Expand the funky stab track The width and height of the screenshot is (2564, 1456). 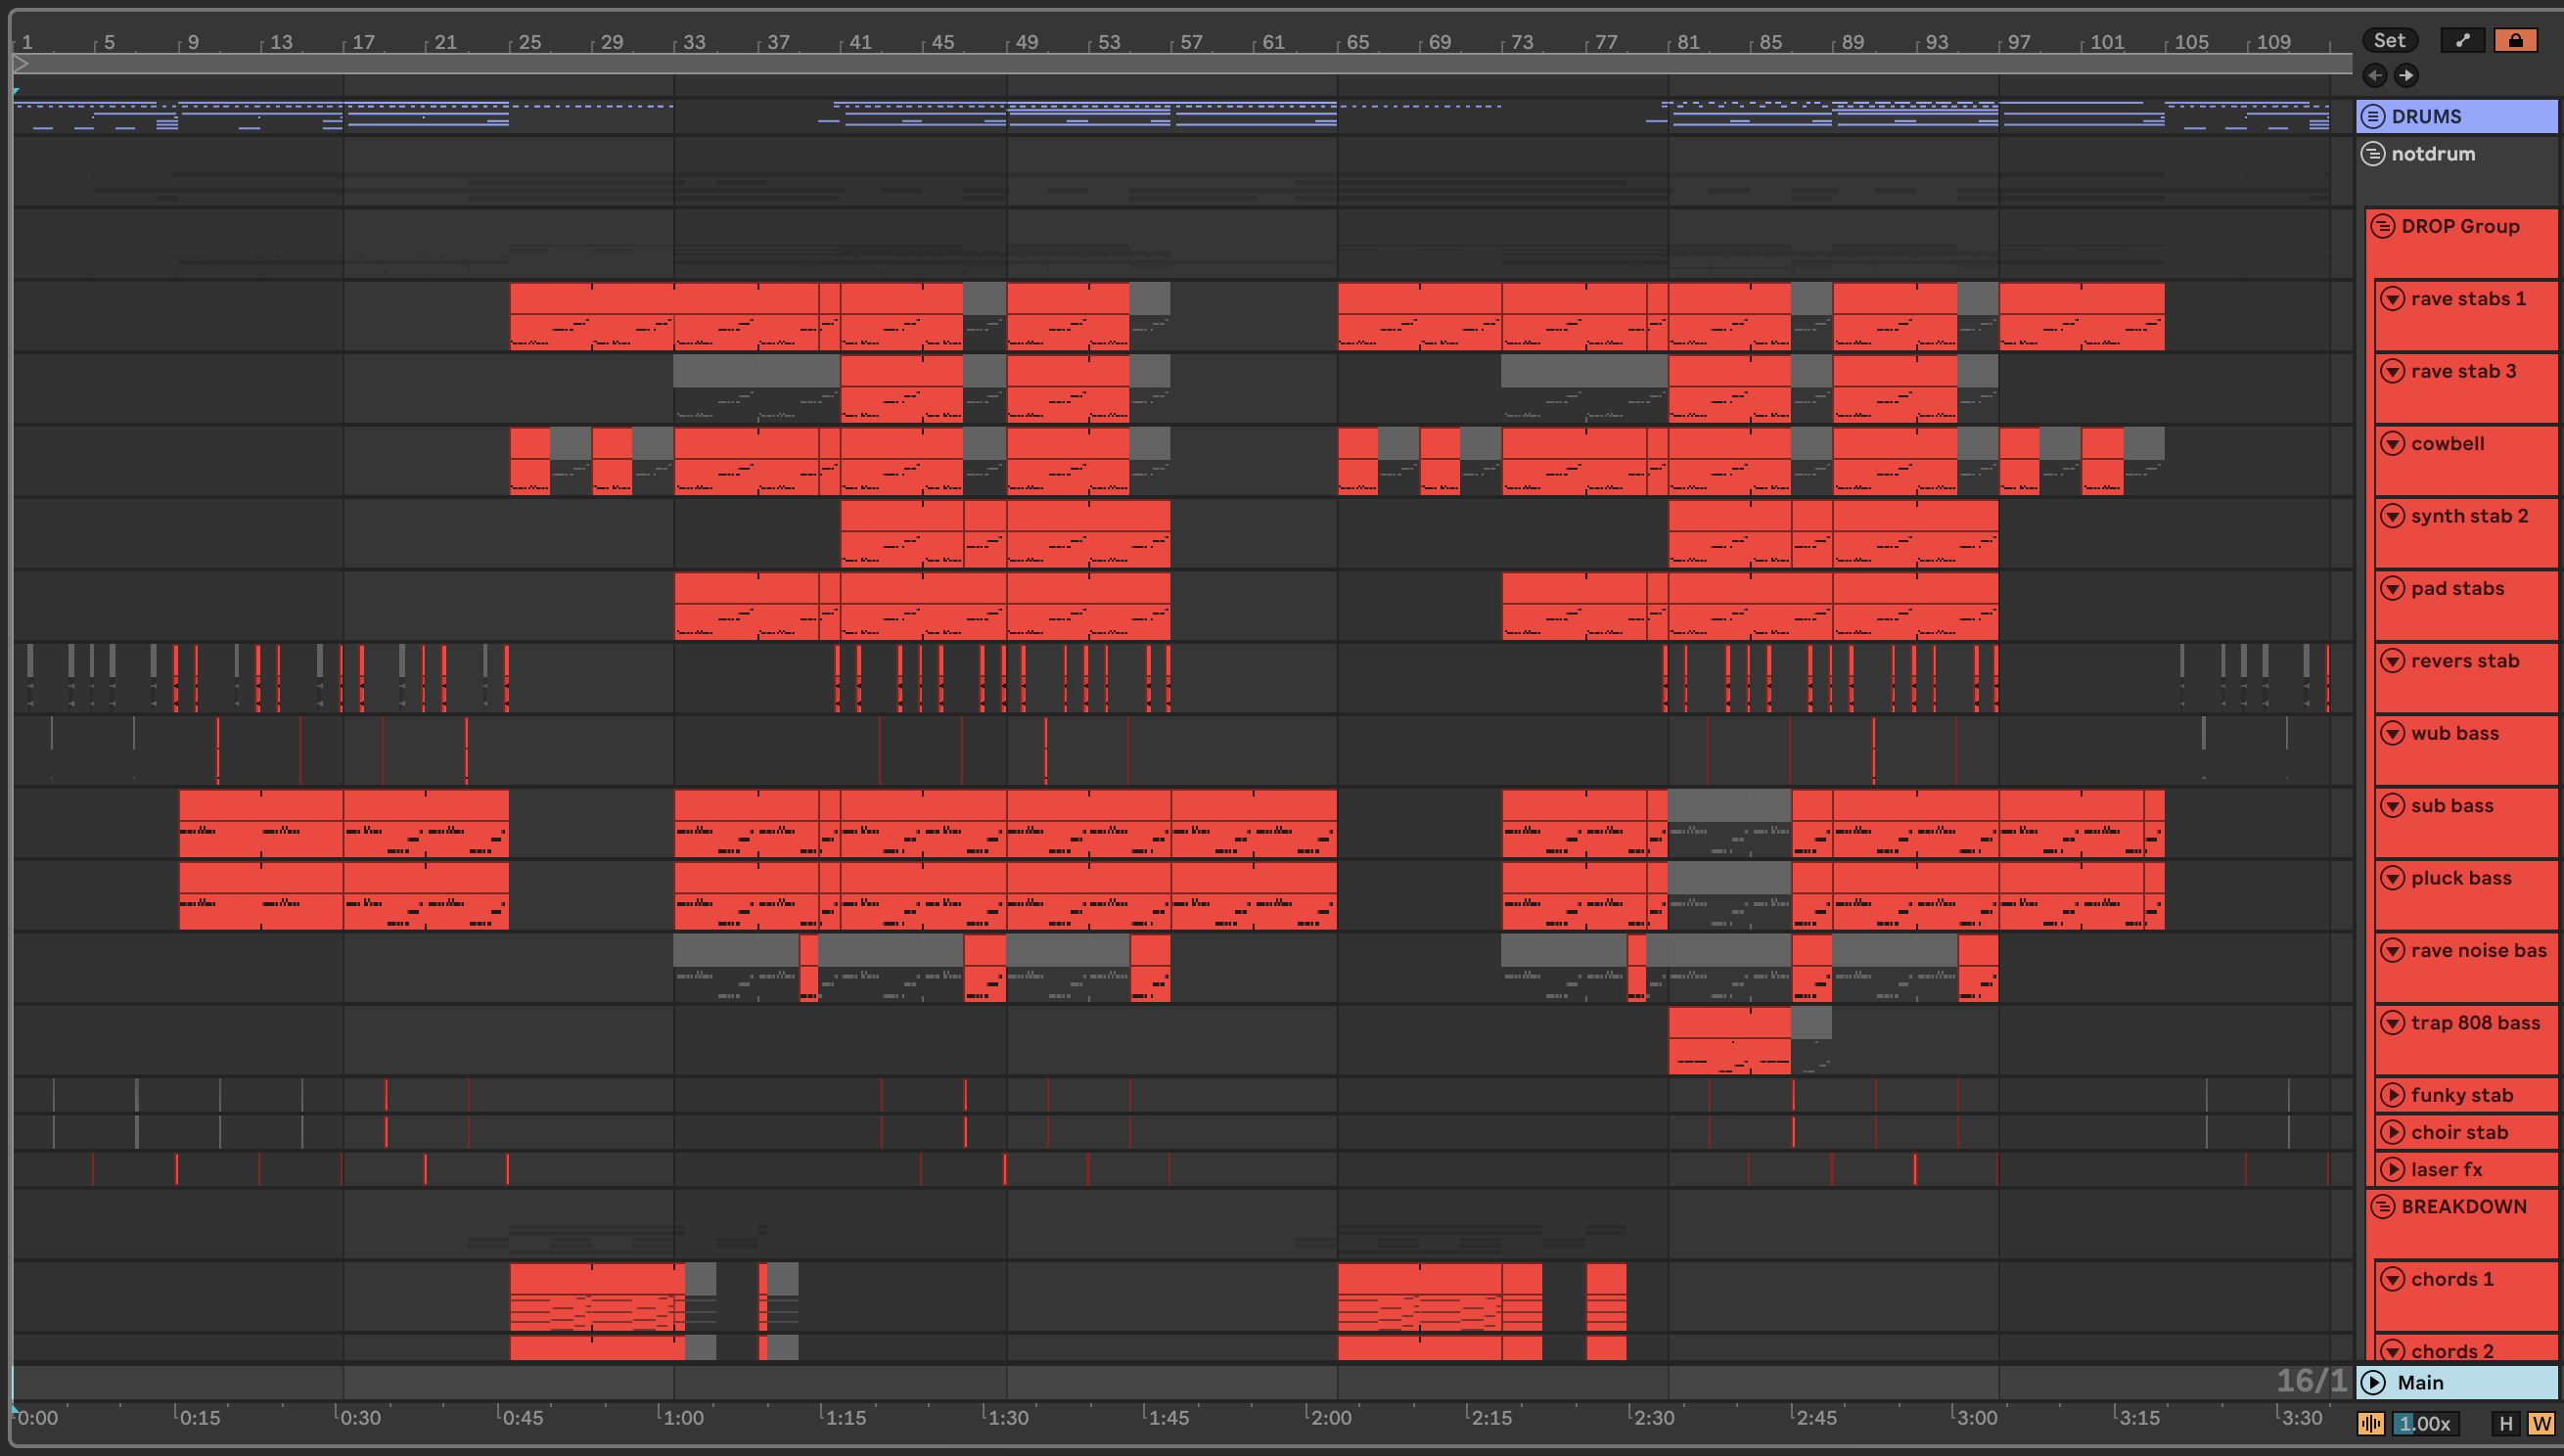2392,1095
